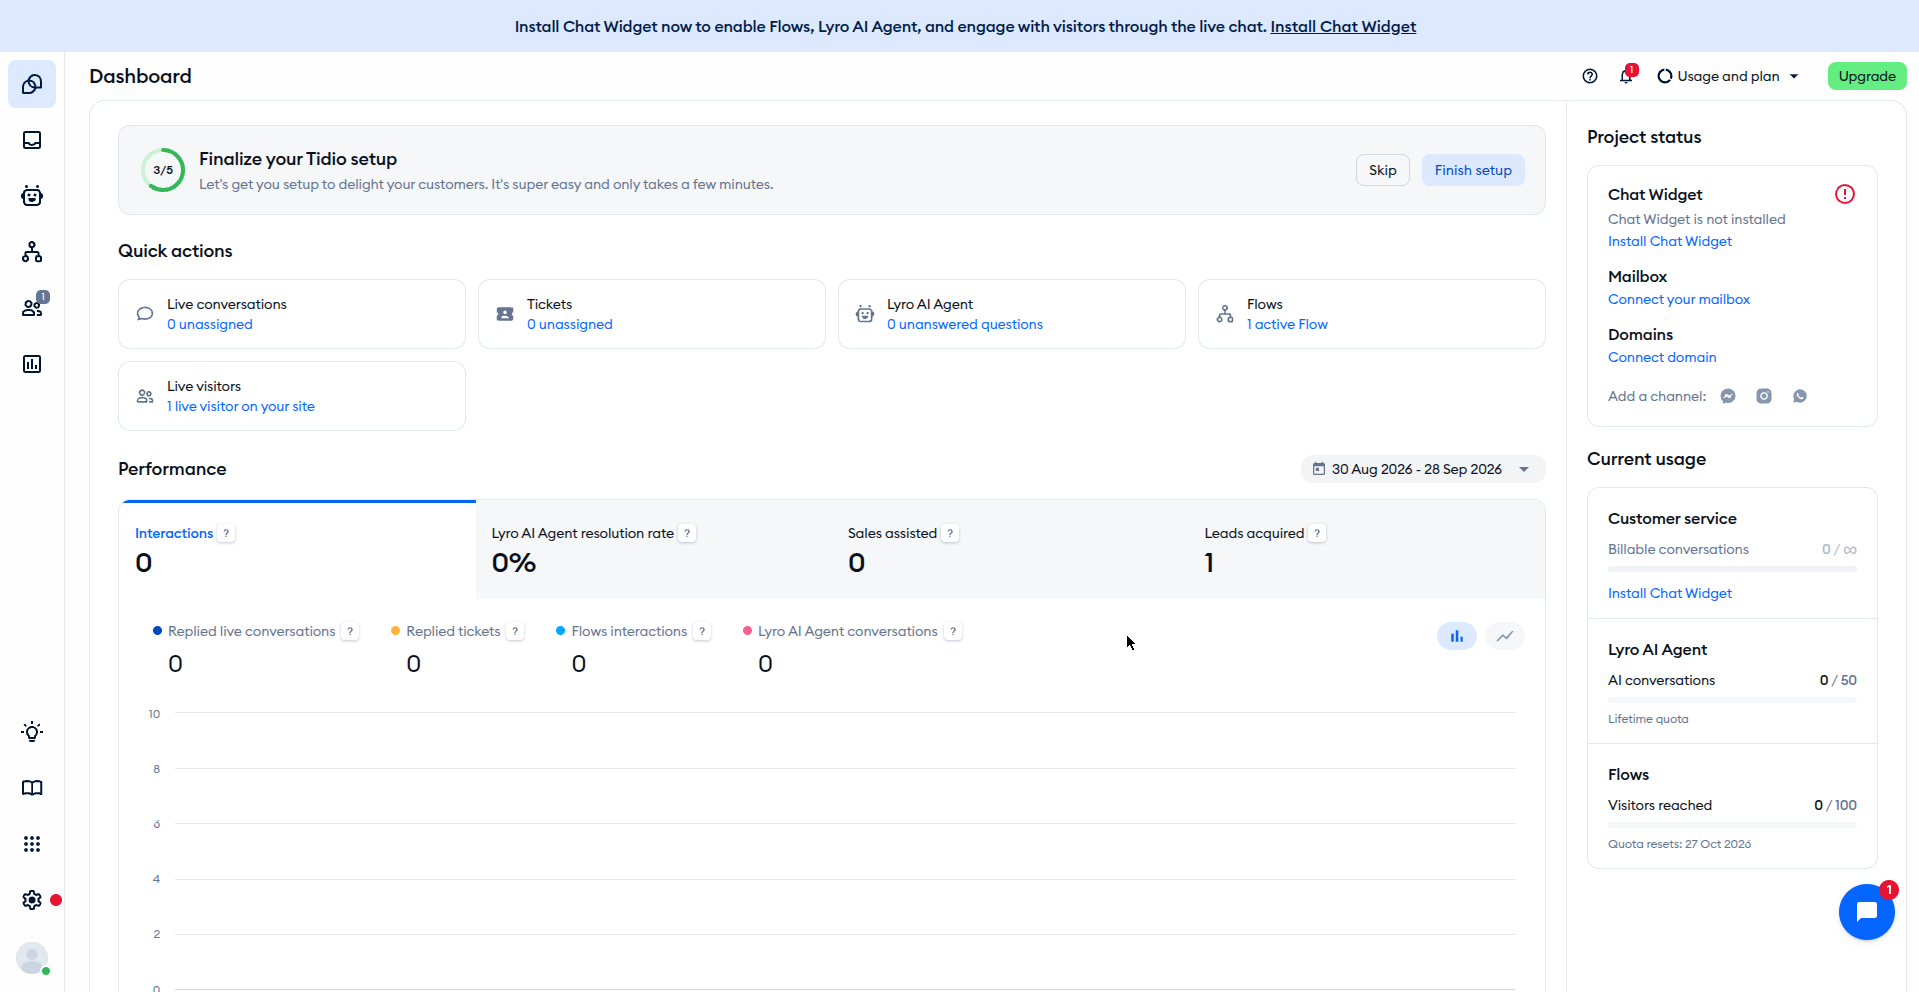The image size is (1919, 992).
Task: Open the Inbox icon in sidebar
Action: click(32, 140)
